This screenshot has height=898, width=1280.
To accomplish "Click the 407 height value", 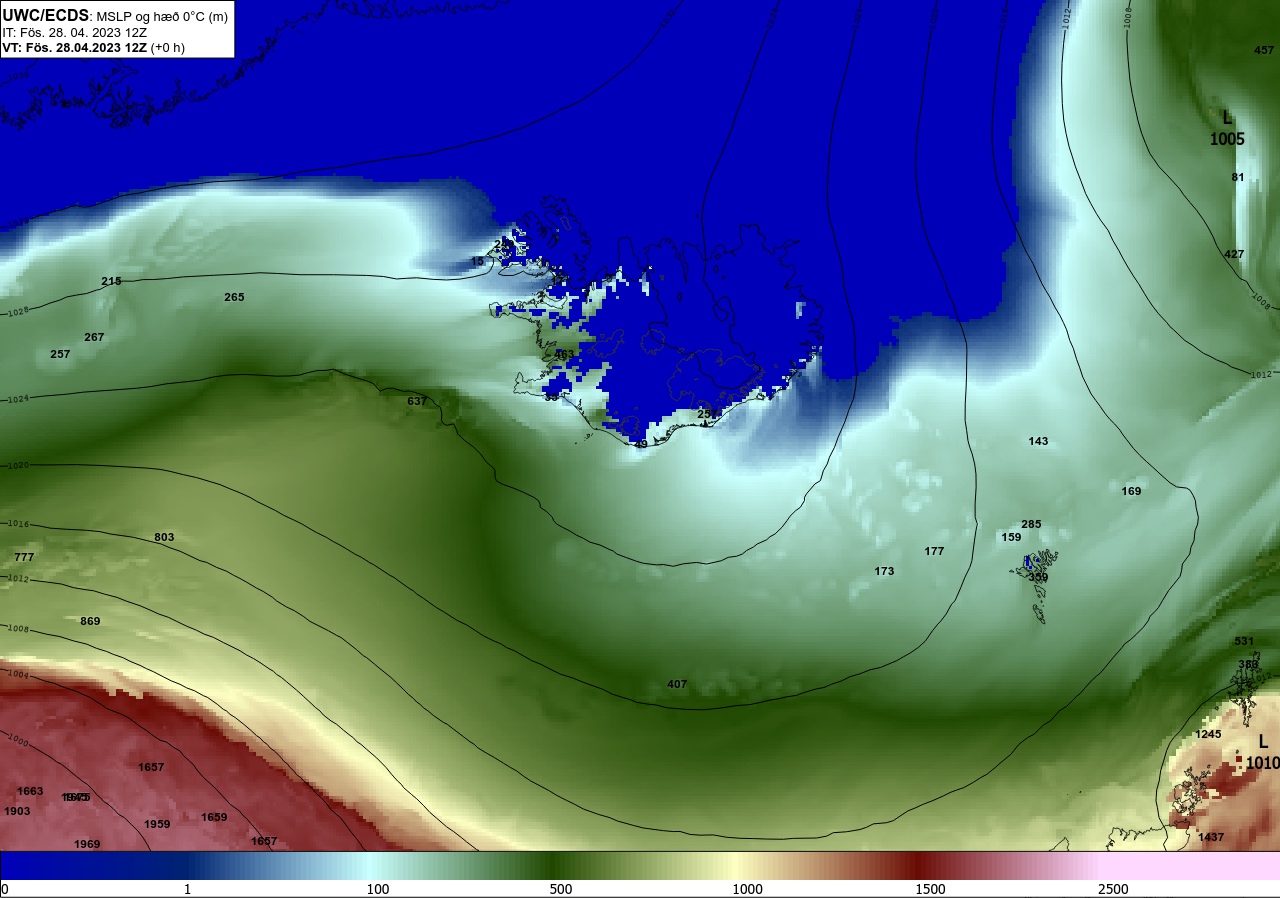I will 677,684.
